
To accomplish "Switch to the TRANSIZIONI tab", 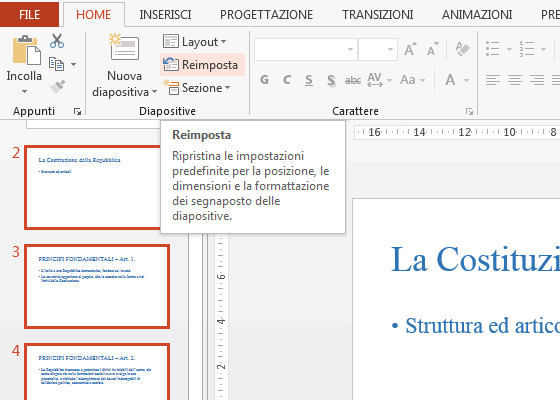I will pos(378,15).
